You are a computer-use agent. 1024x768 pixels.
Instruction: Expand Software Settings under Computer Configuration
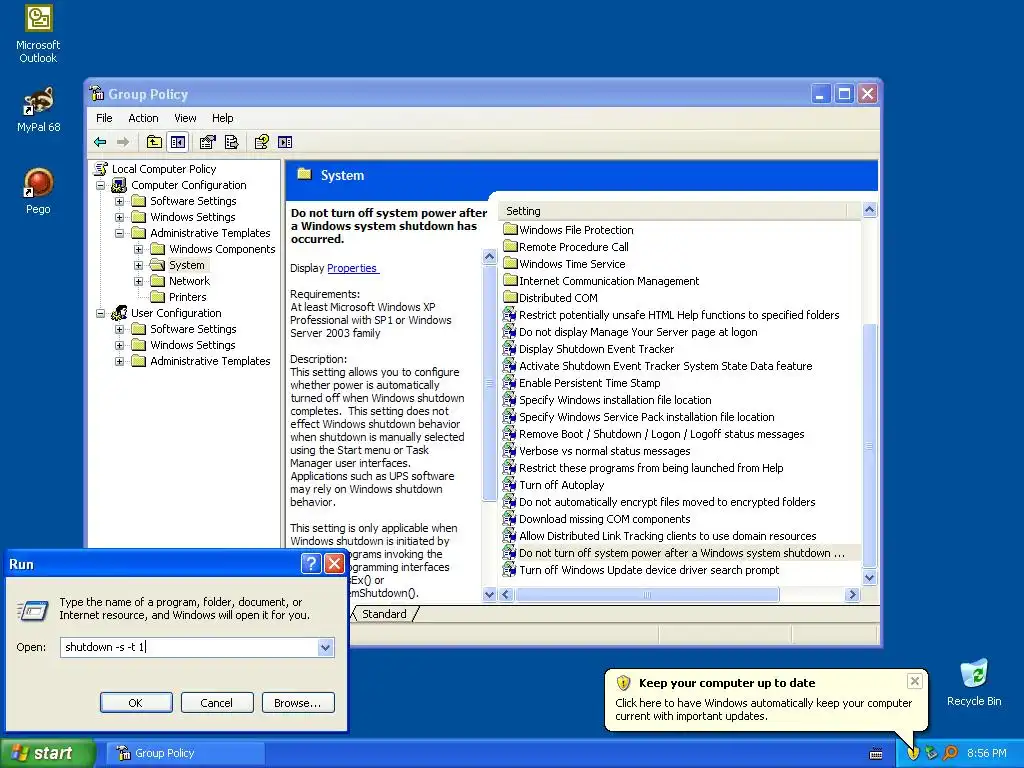(120, 201)
